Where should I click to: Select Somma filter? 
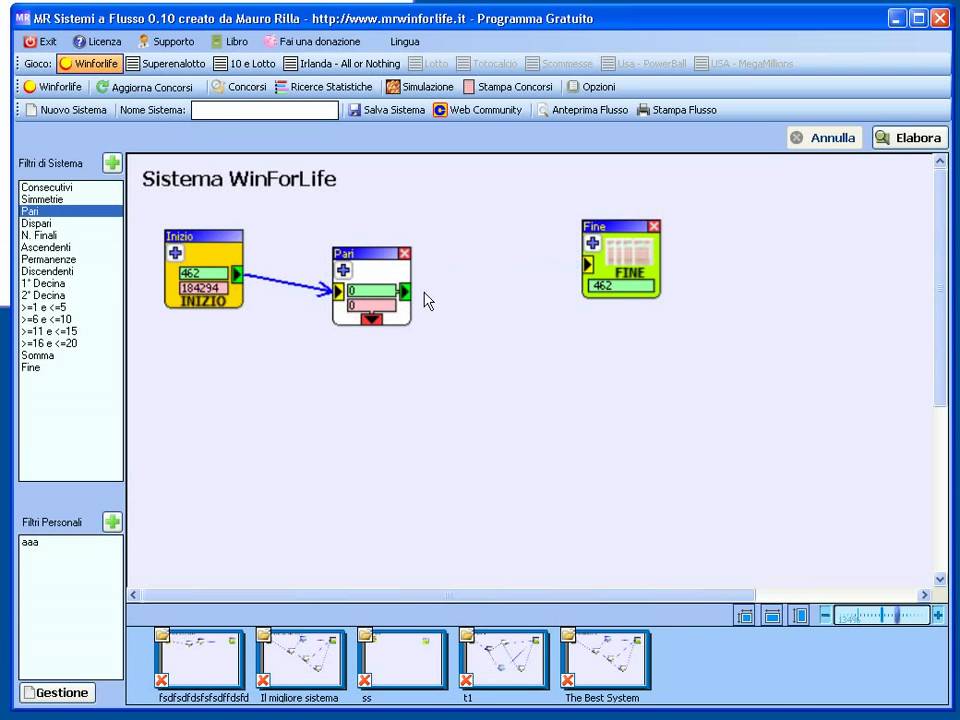[71, 356]
